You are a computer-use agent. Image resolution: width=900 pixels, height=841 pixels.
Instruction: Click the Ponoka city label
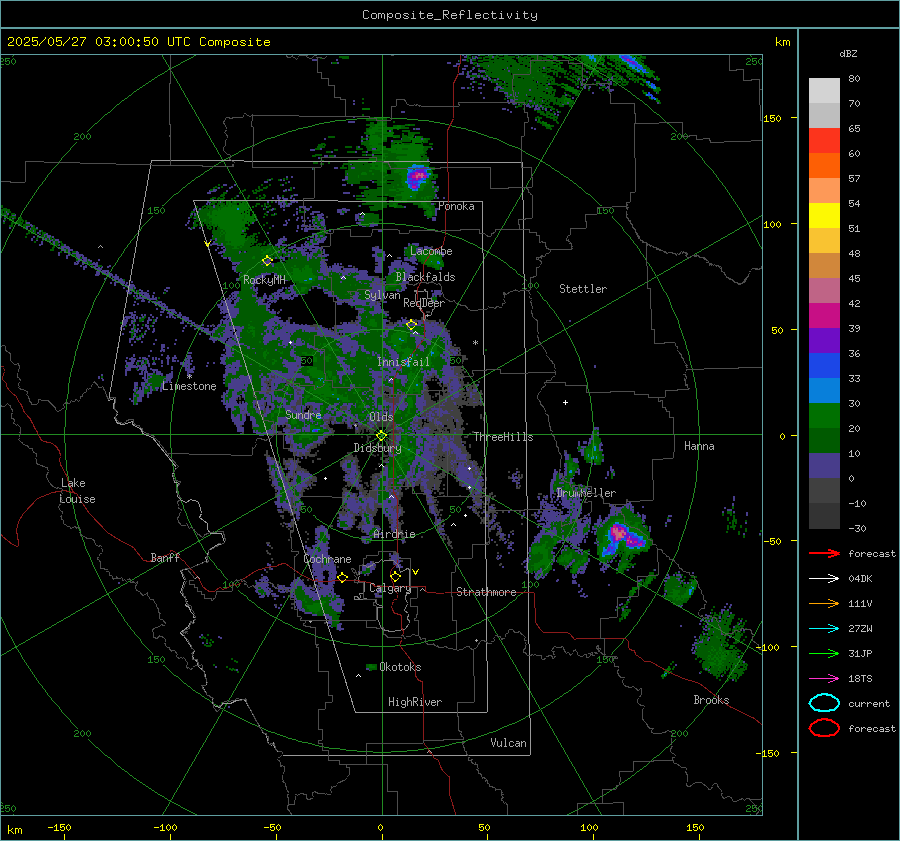tap(456, 206)
